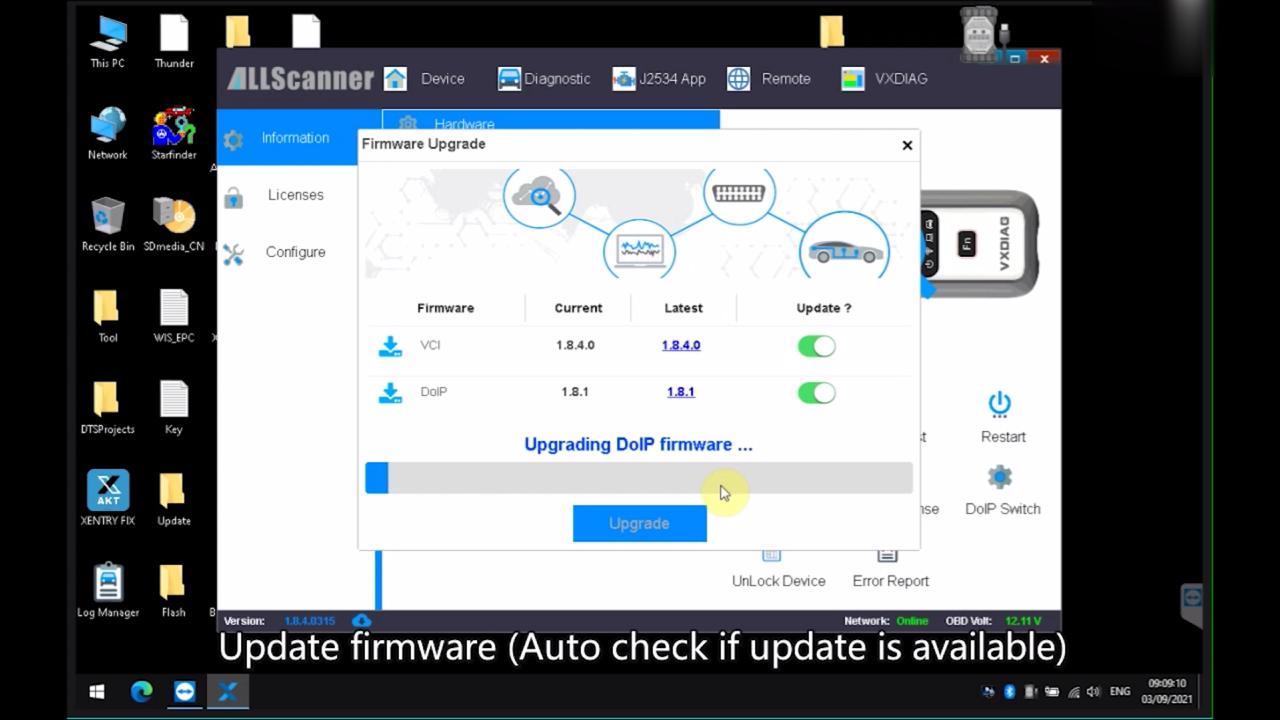Click the DoIP Switch gear icon
The height and width of the screenshot is (720, 1280).
[1000, 477]
